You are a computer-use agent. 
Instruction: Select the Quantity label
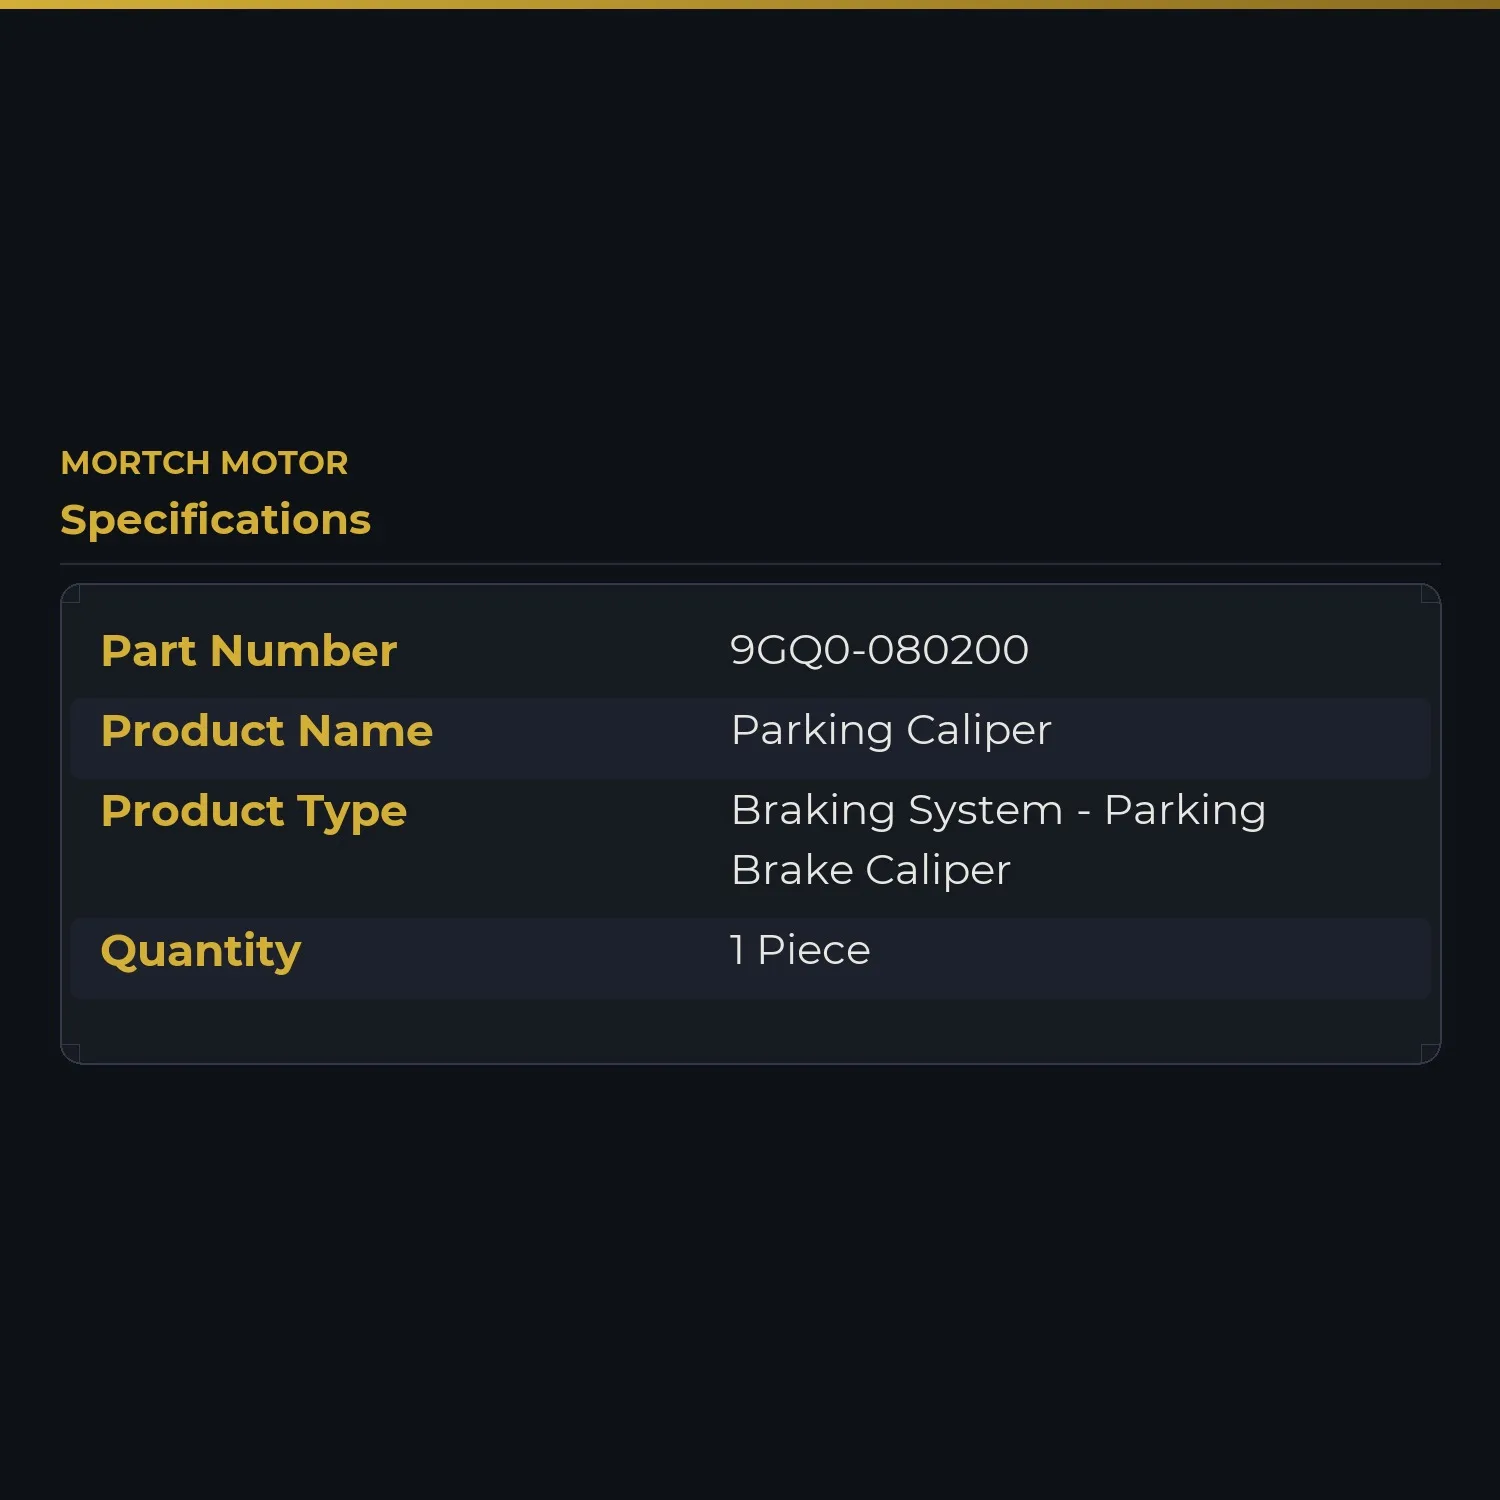point(201,951)
